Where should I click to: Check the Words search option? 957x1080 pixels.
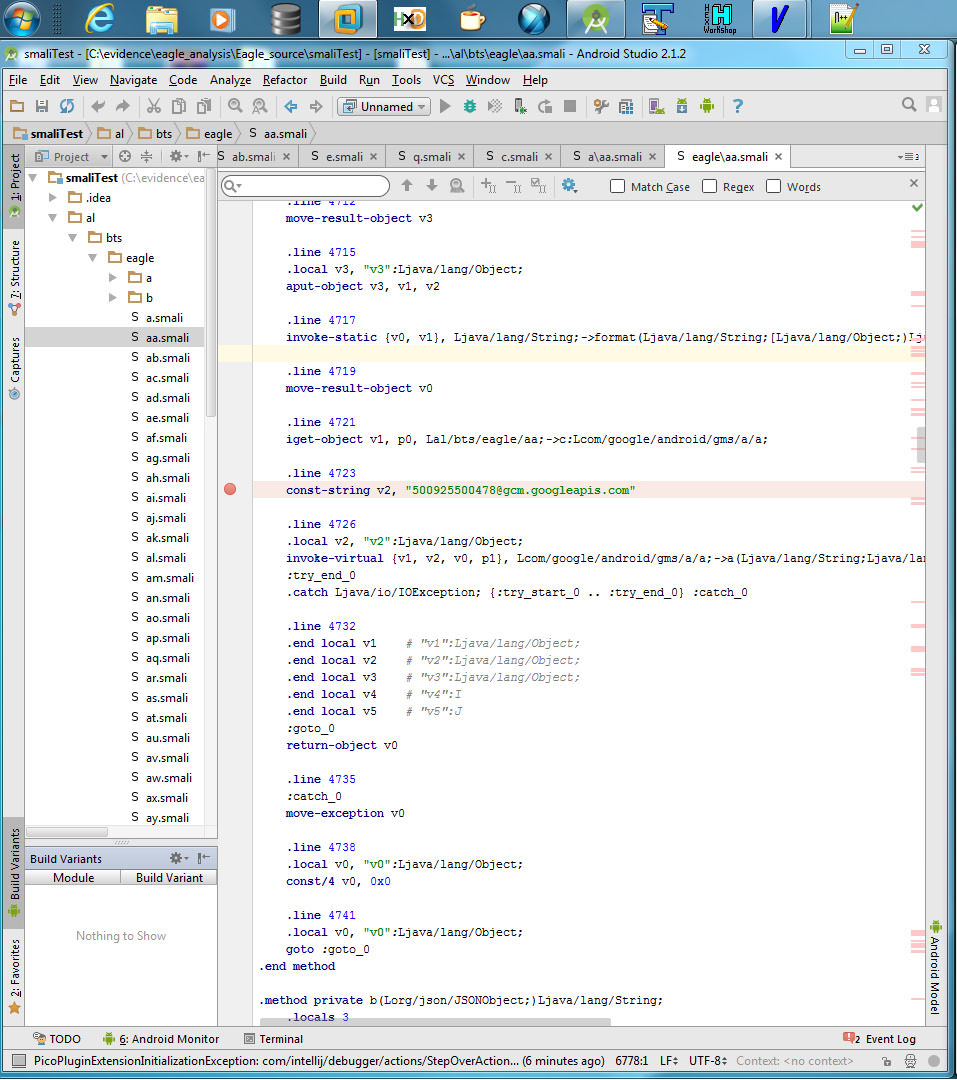tap(774, 186)
